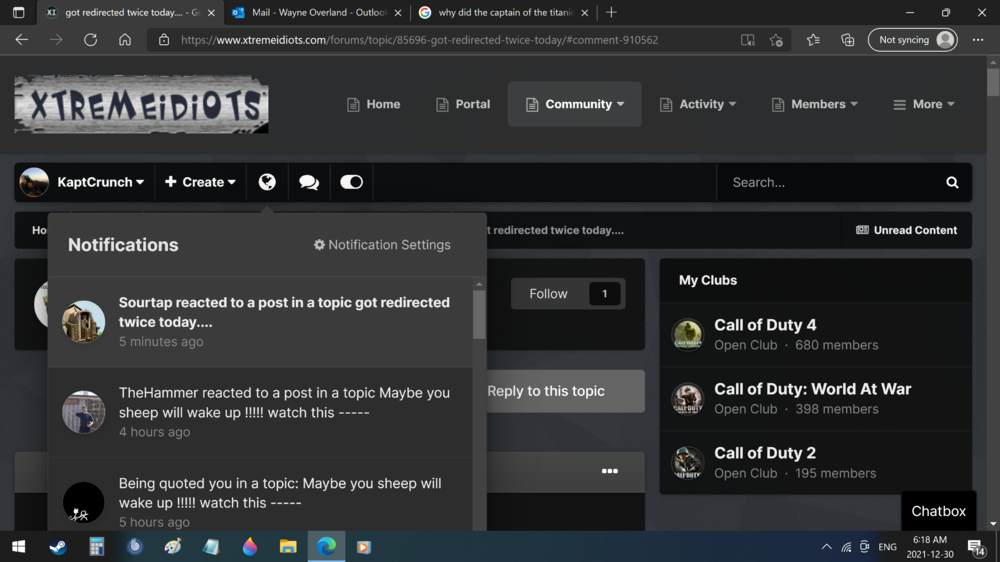1000x562 pixels.
Task: Open the Portal menu item
Action: pos(463,104)
